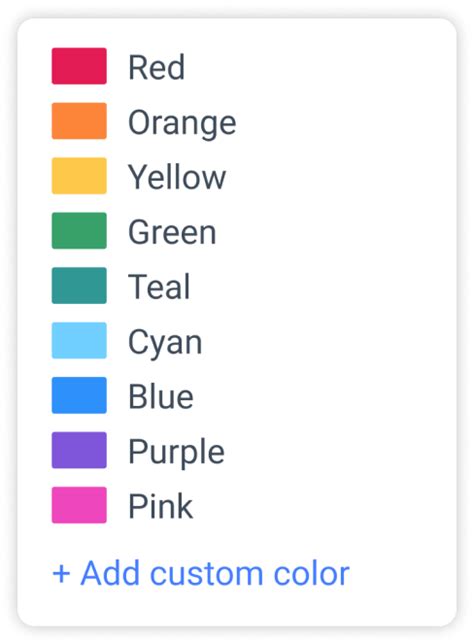Click the "Yellow" text entry

[177, 178]
